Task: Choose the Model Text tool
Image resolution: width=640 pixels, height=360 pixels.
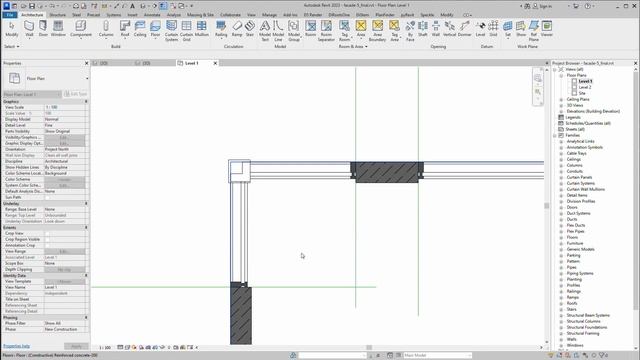Action: (x=265, y=31)
